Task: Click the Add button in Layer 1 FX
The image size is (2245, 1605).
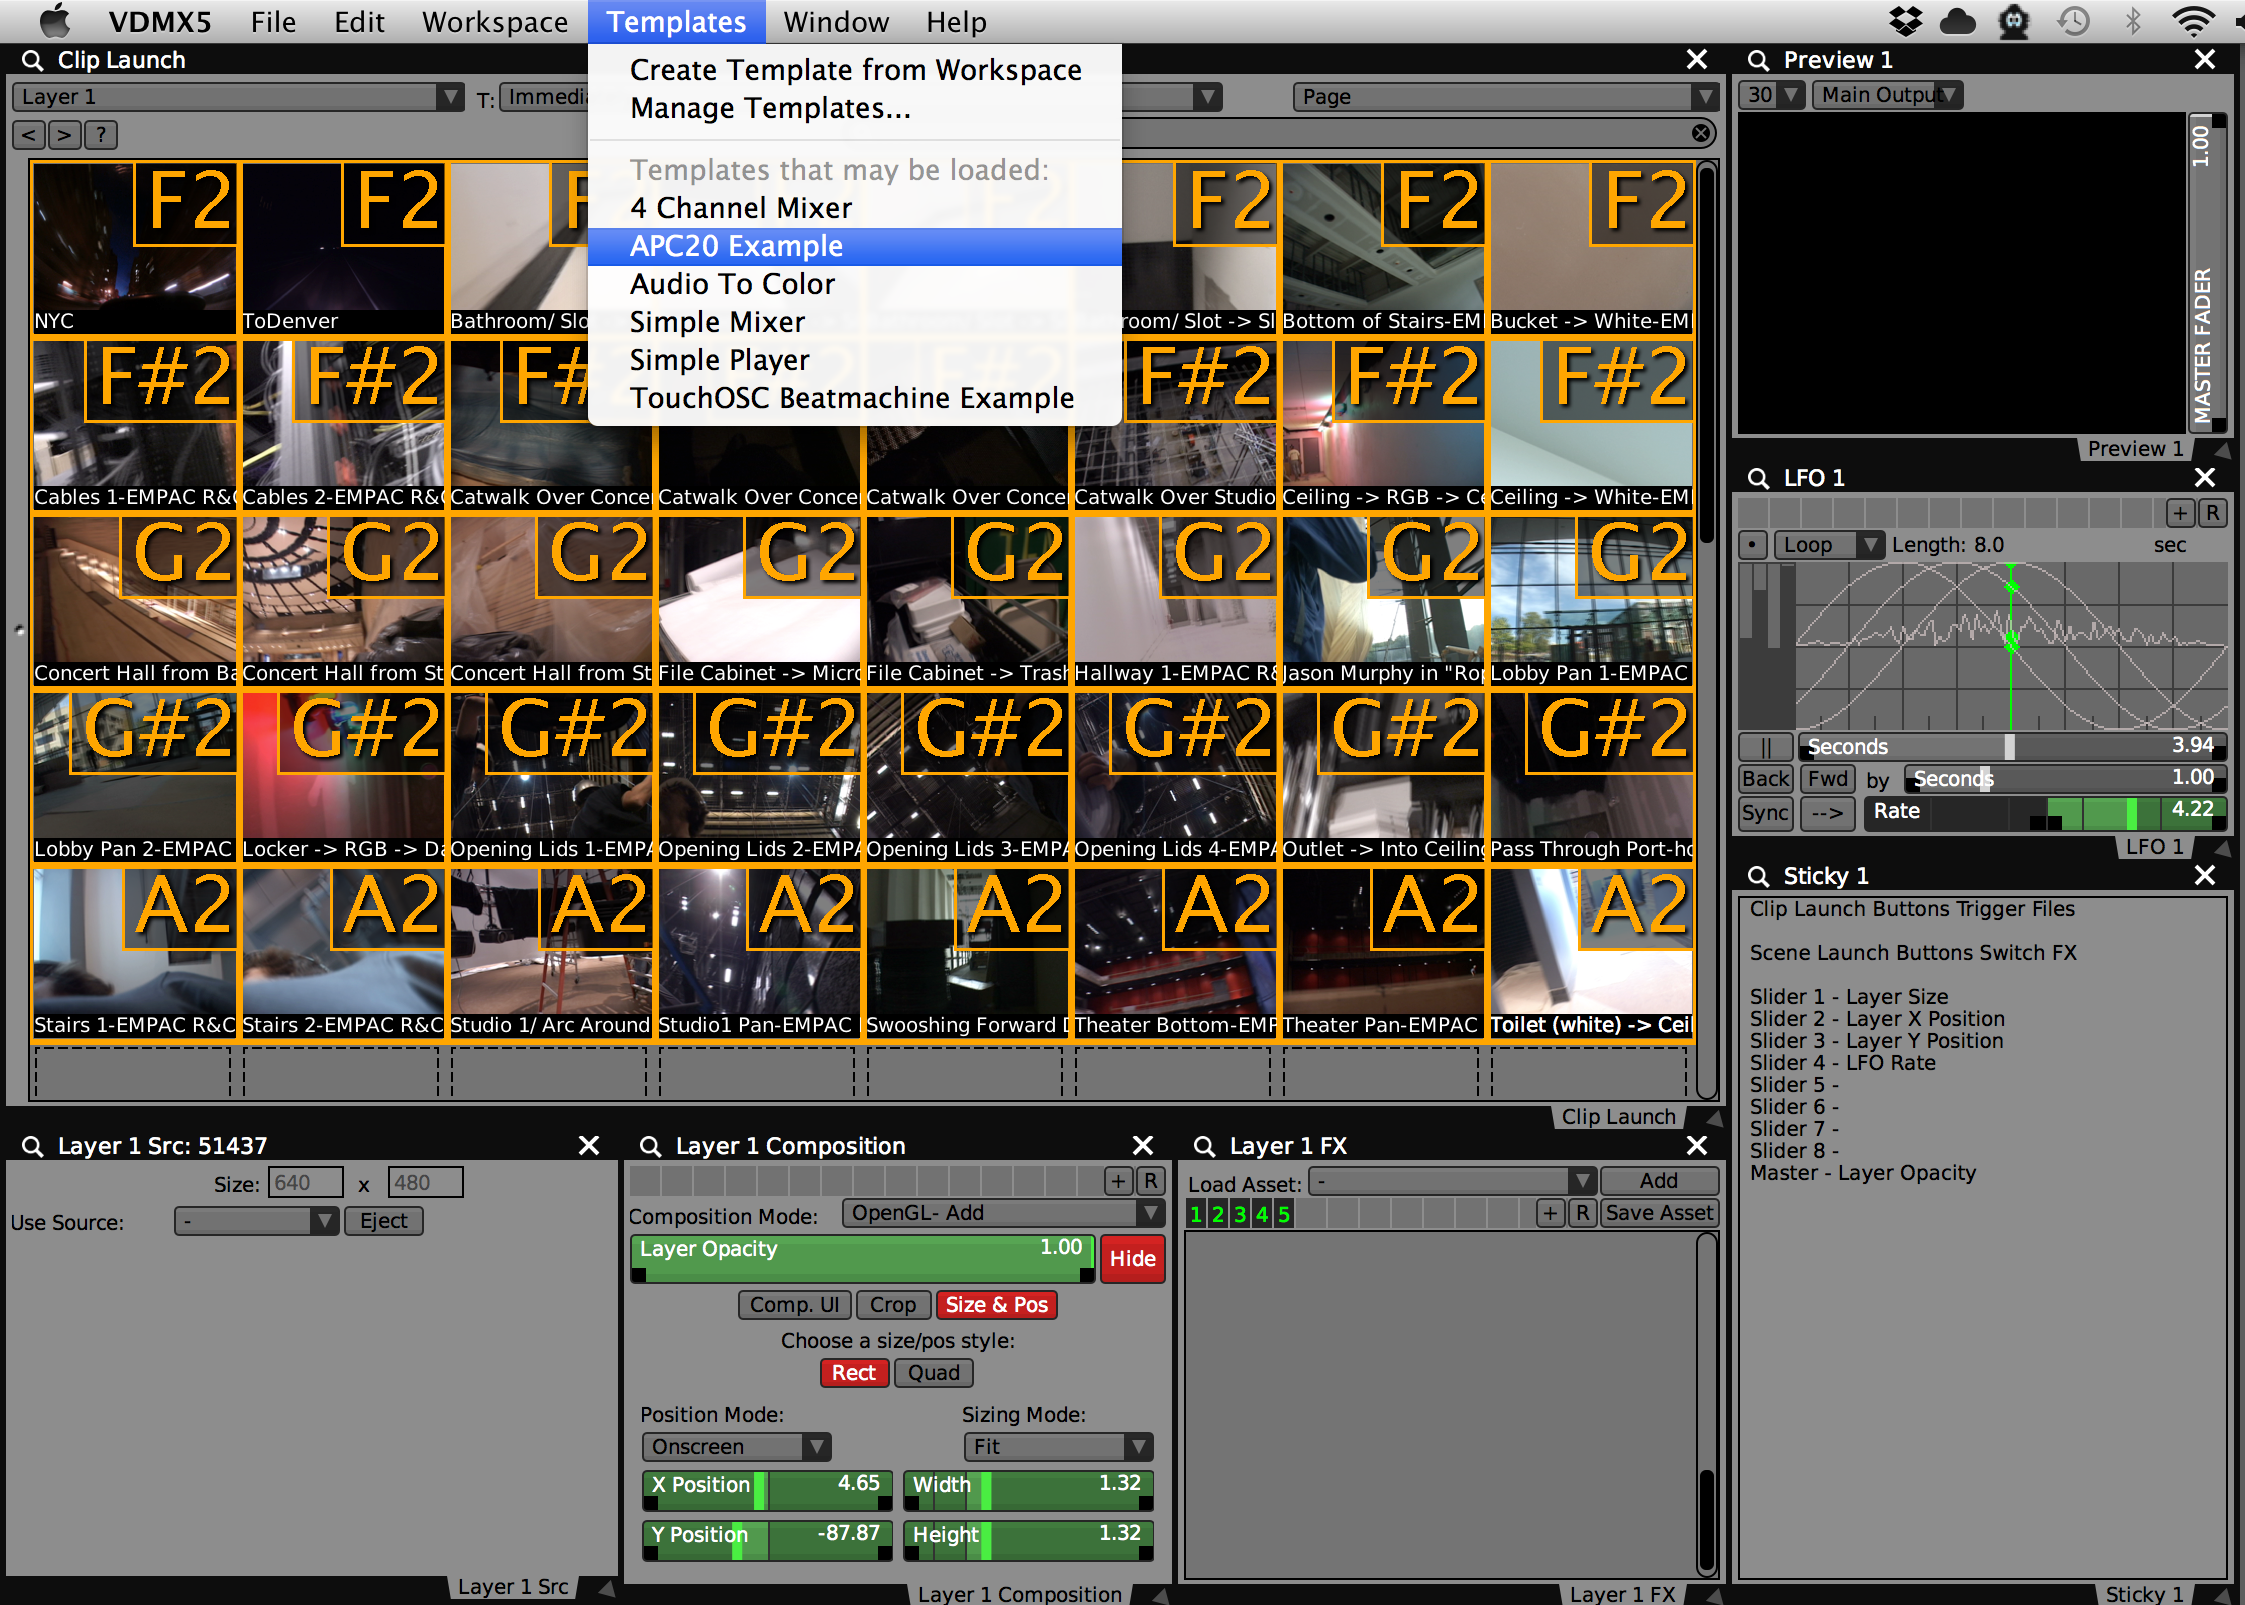Action: pos(1659,1181)
